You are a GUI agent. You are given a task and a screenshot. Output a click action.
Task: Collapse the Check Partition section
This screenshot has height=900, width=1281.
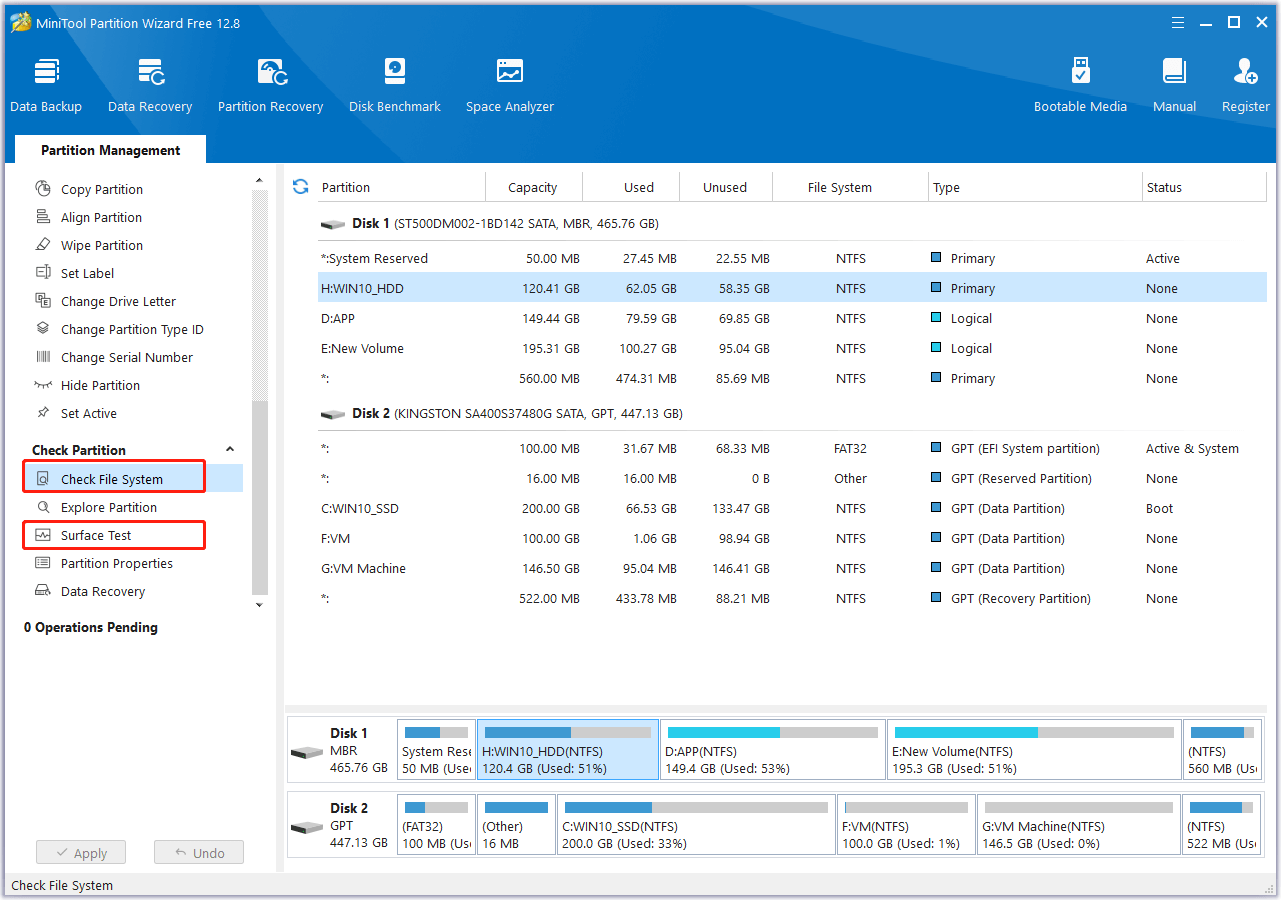(229, 450)
